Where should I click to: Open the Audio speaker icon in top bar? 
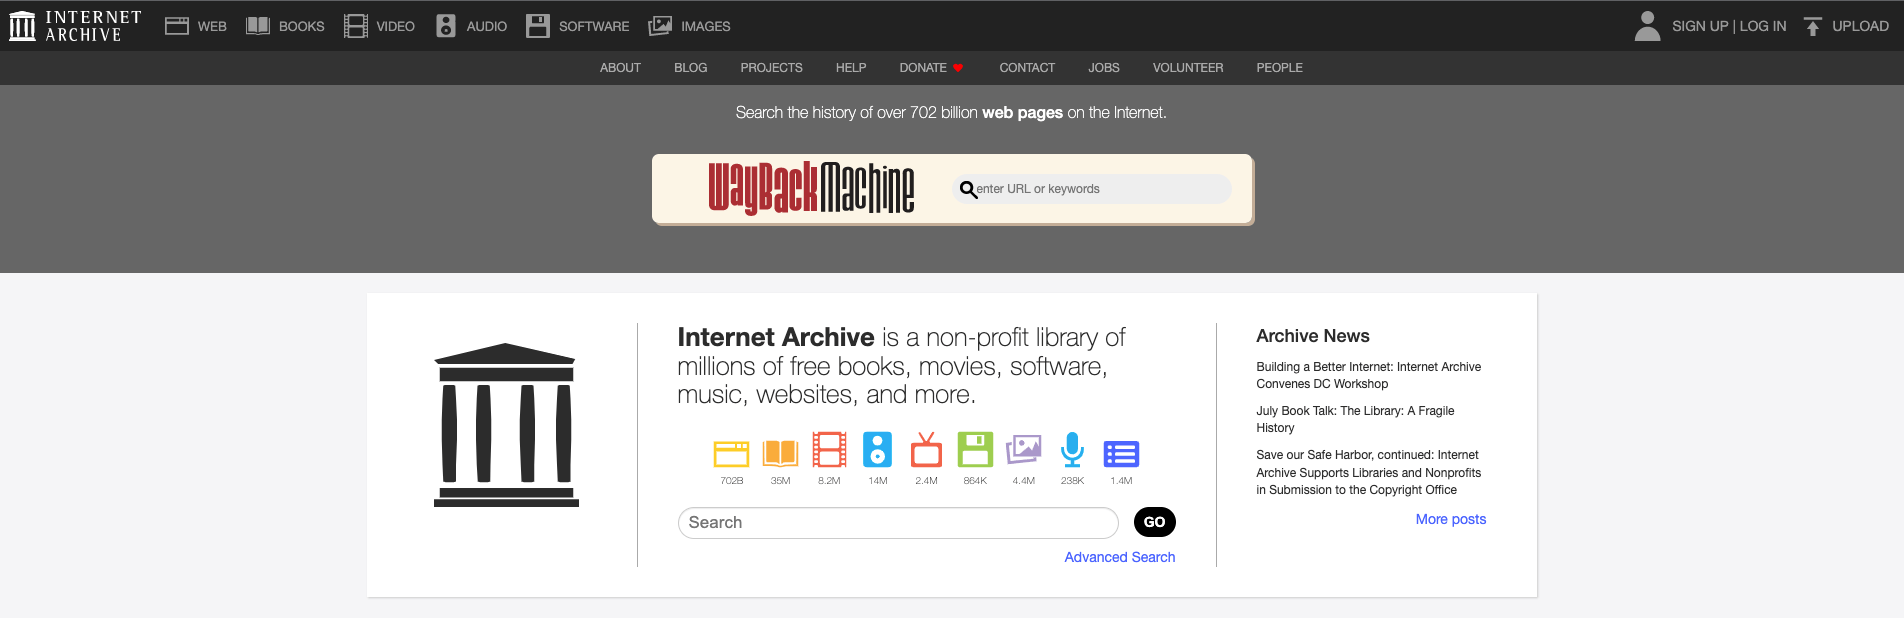[x=446, y=26]
